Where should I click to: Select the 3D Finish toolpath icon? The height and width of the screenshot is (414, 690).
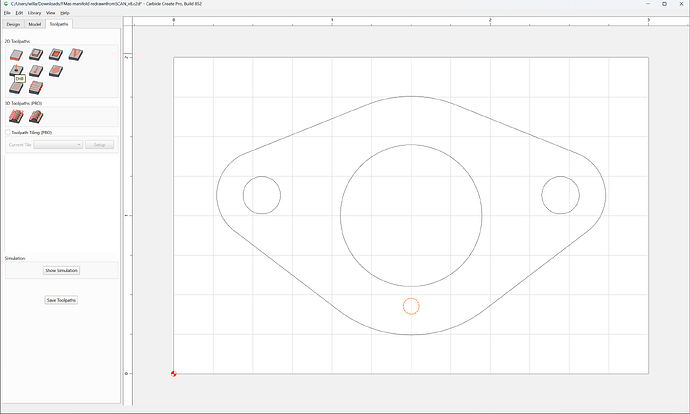pos(36,117)
